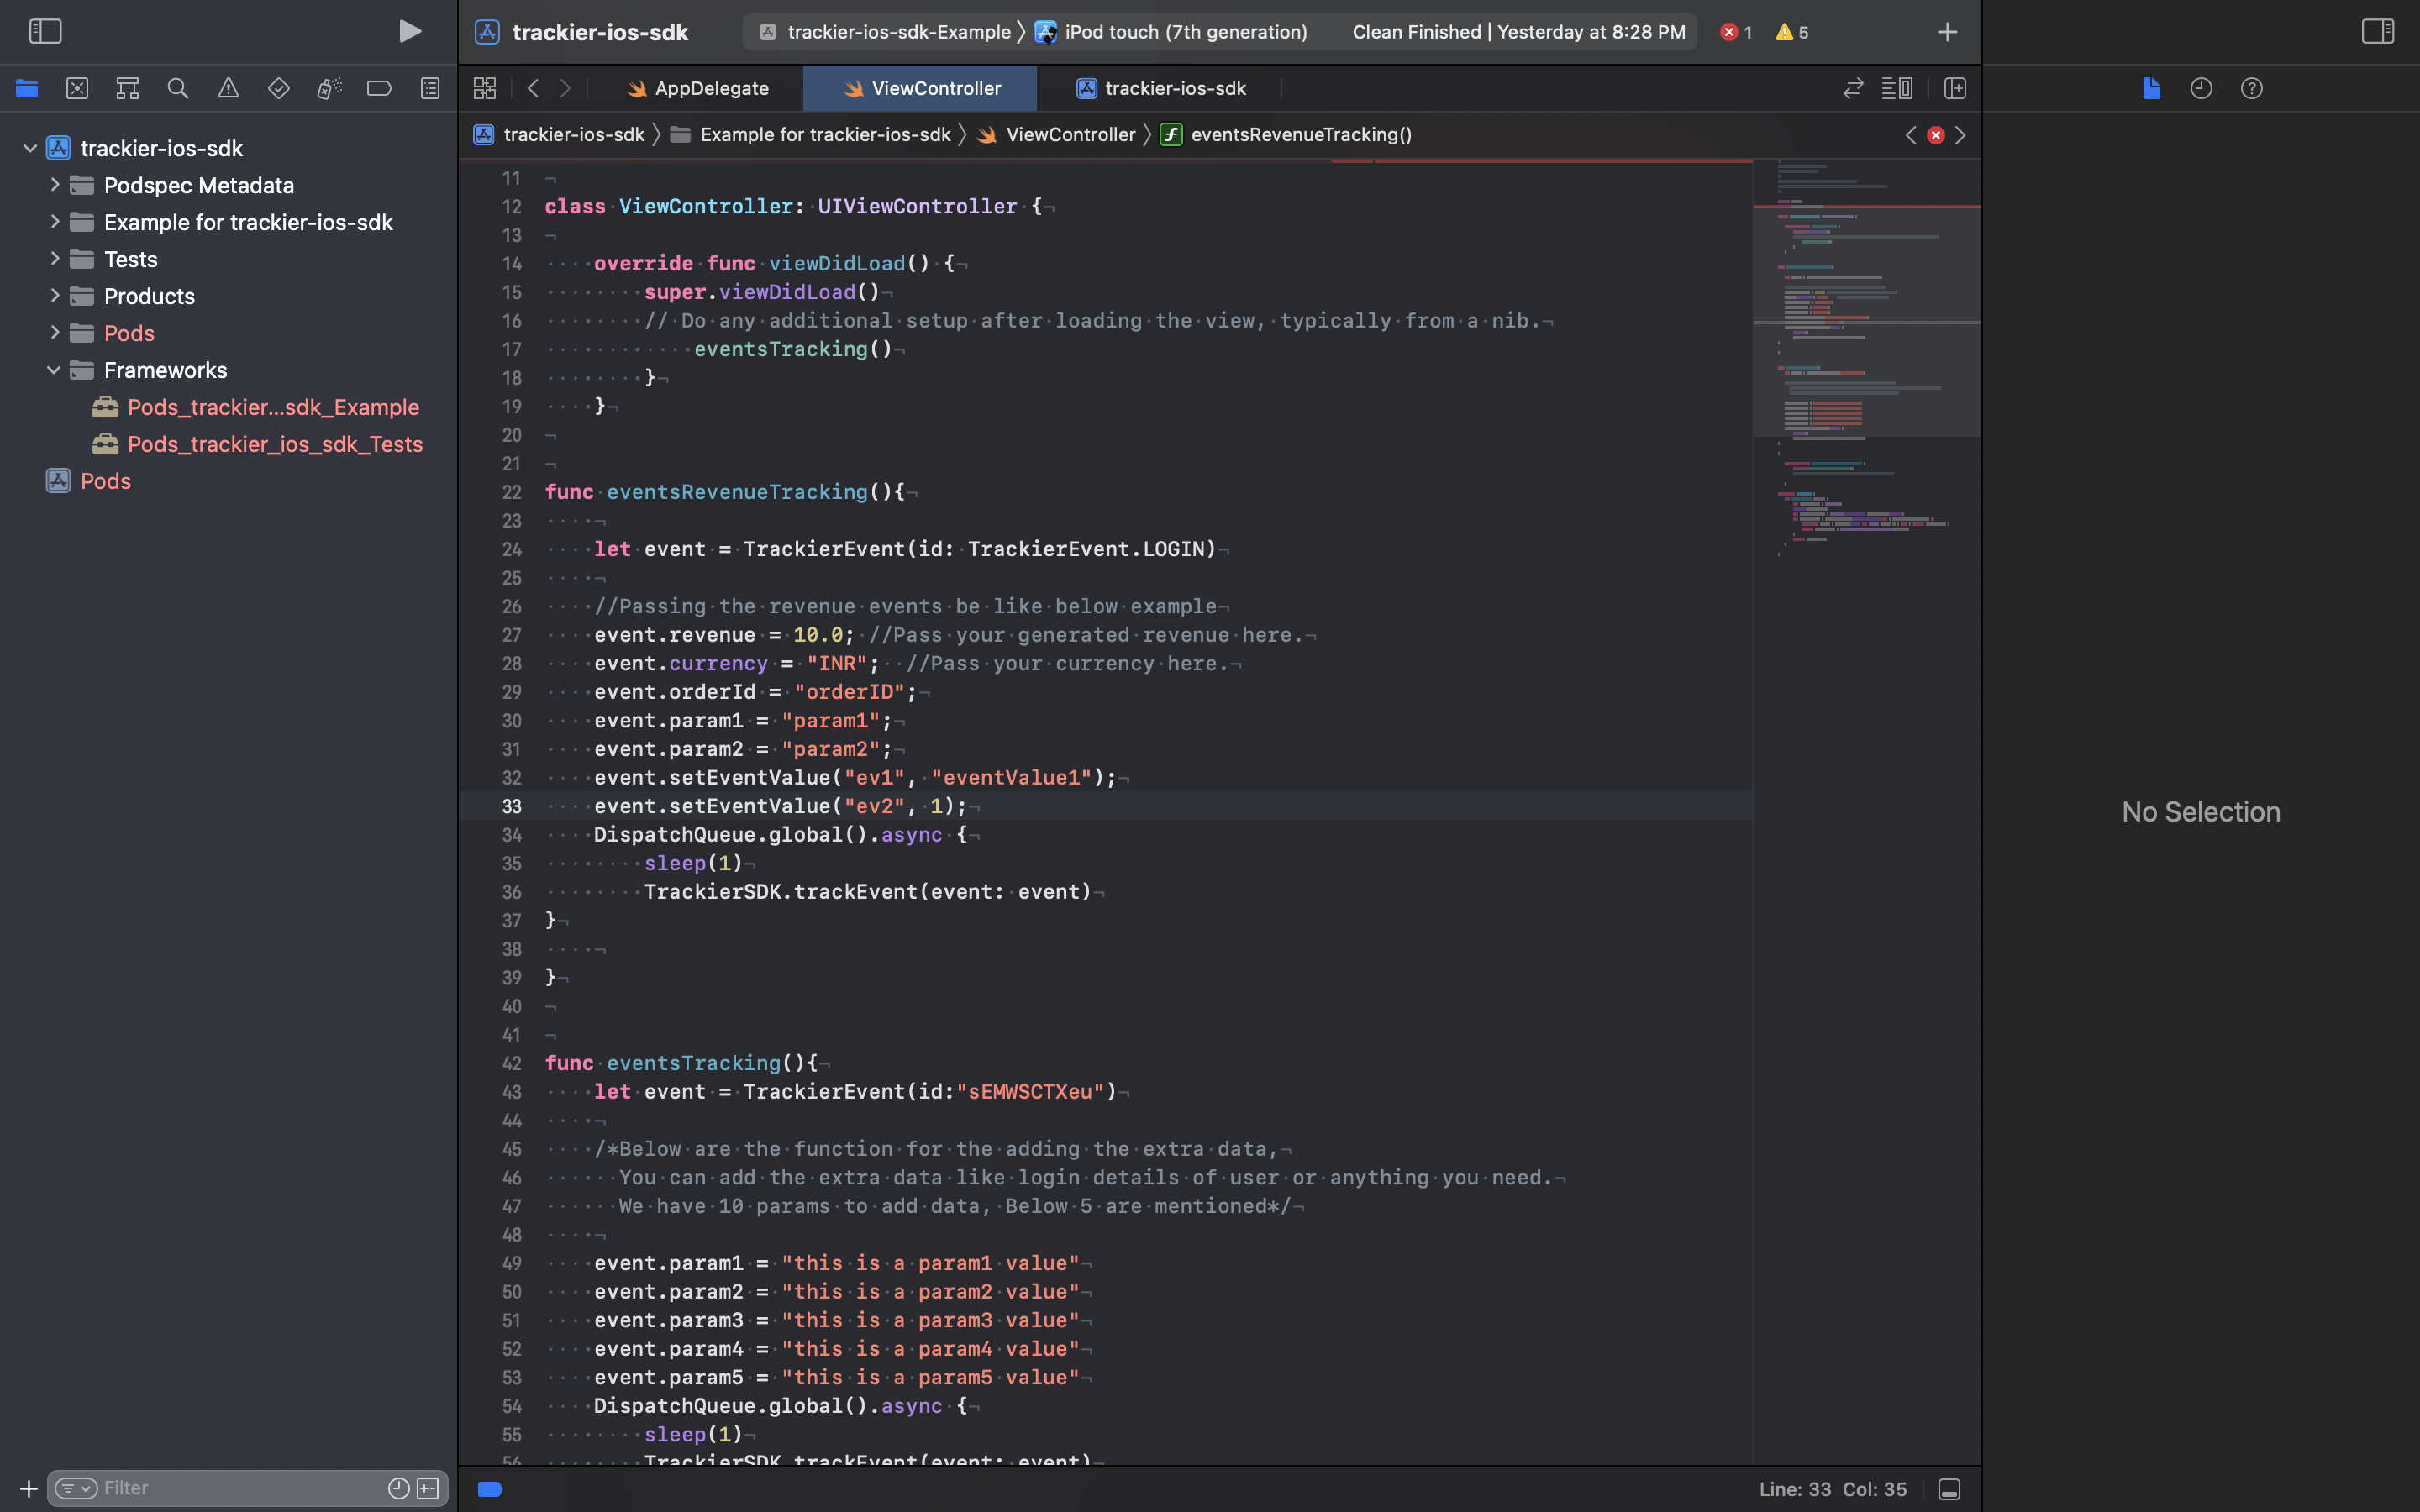Viewport: 2420px width, 1512px height.
Task: Open the Symbol navigator
Action: 127,88
